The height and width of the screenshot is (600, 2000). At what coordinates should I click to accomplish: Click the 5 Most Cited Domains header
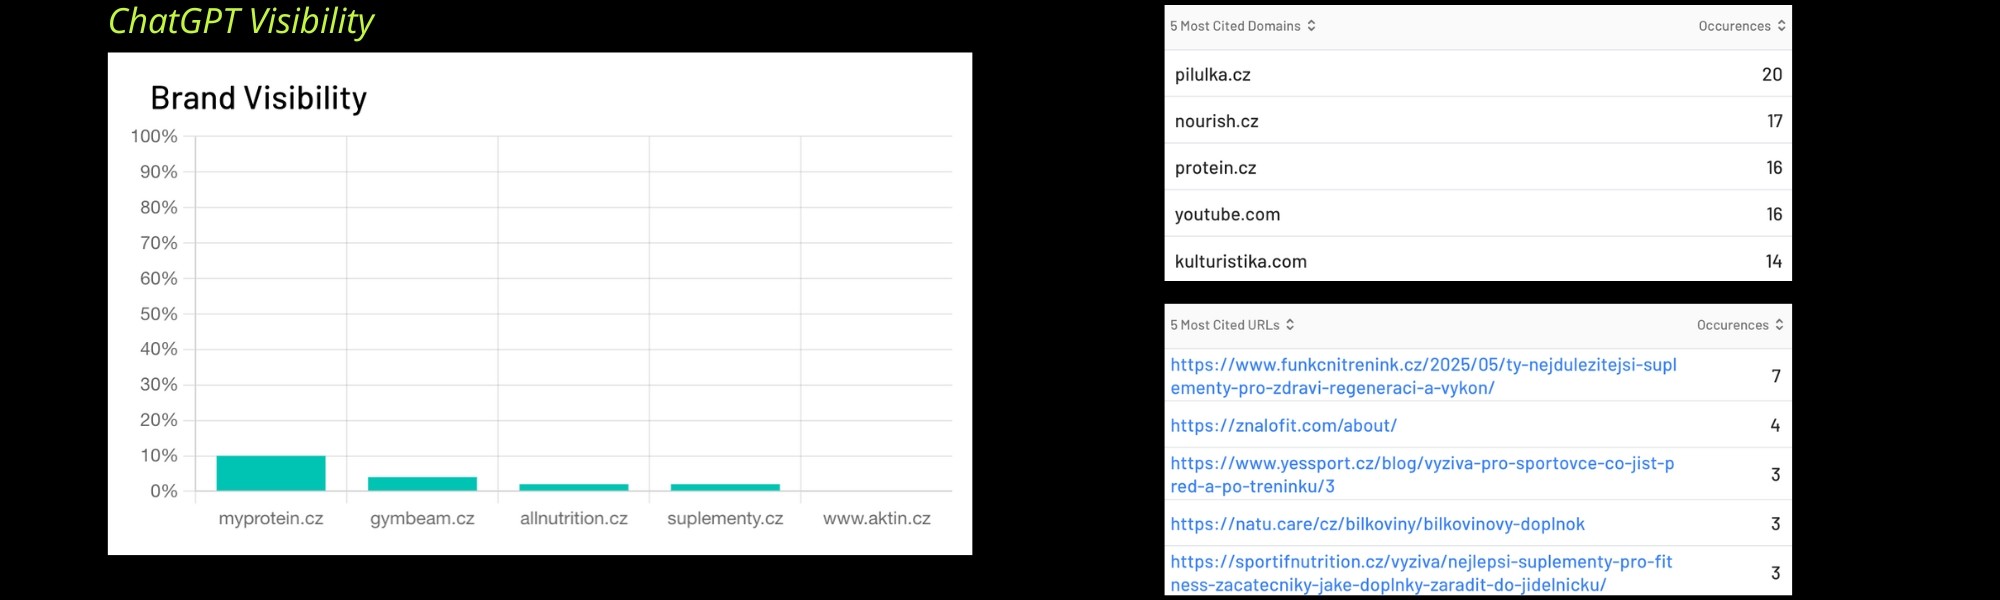(1235, 26)
